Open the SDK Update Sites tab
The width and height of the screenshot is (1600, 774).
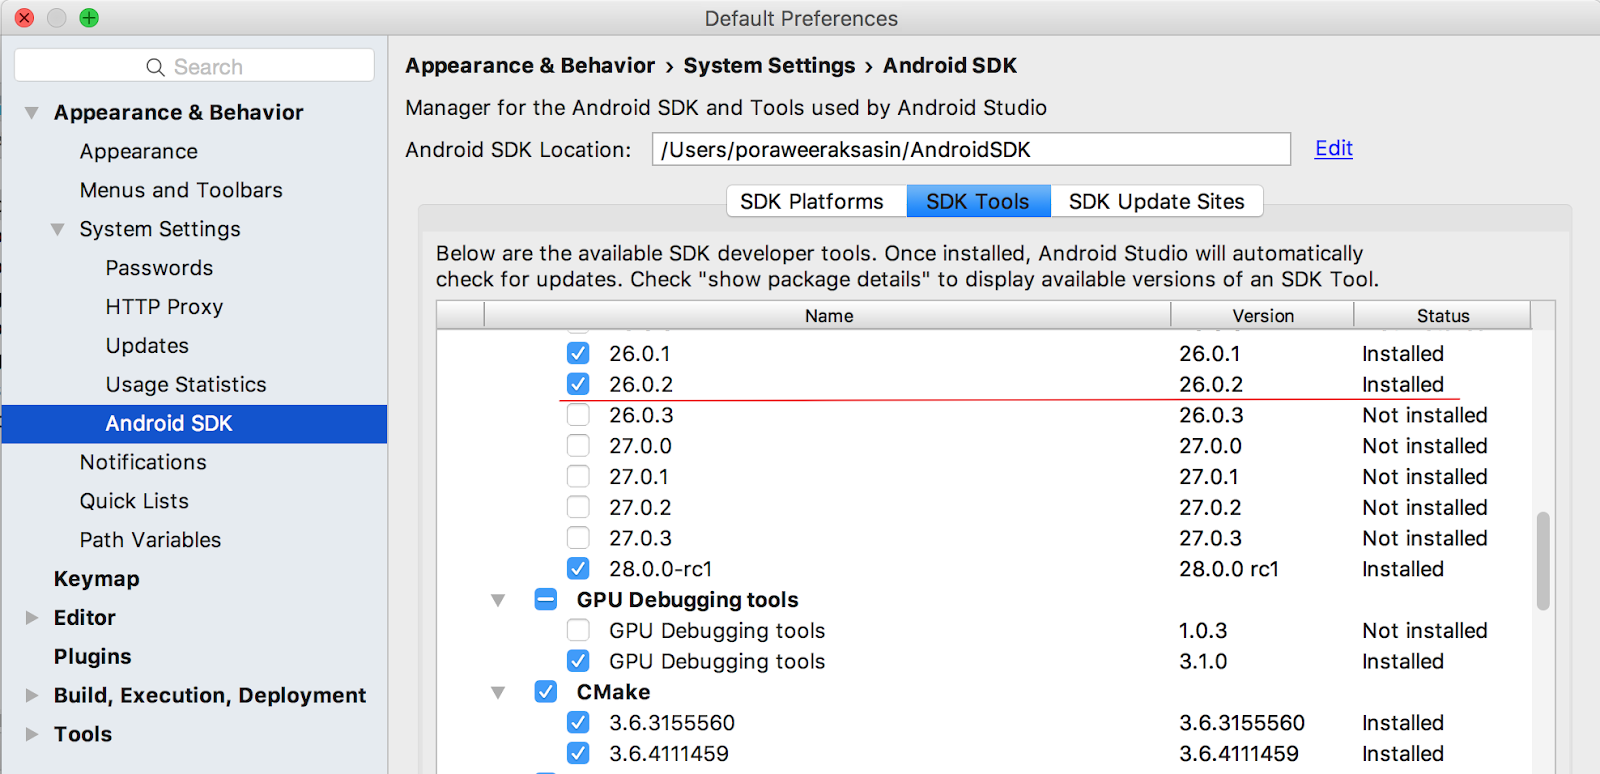point(1157,201)
